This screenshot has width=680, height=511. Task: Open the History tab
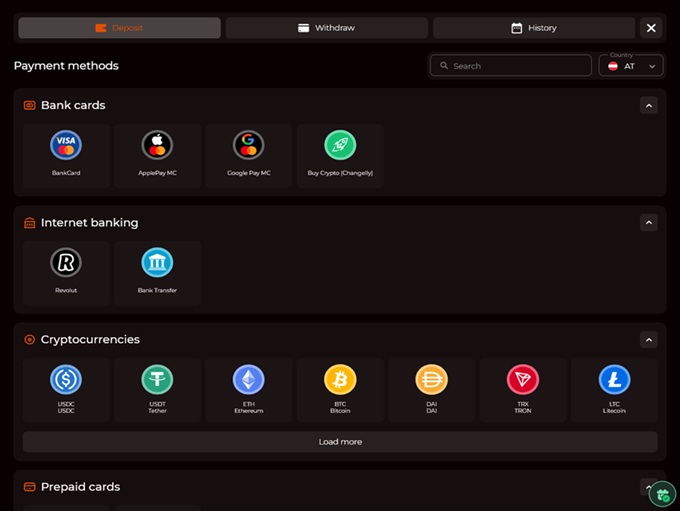pos(533,28)
